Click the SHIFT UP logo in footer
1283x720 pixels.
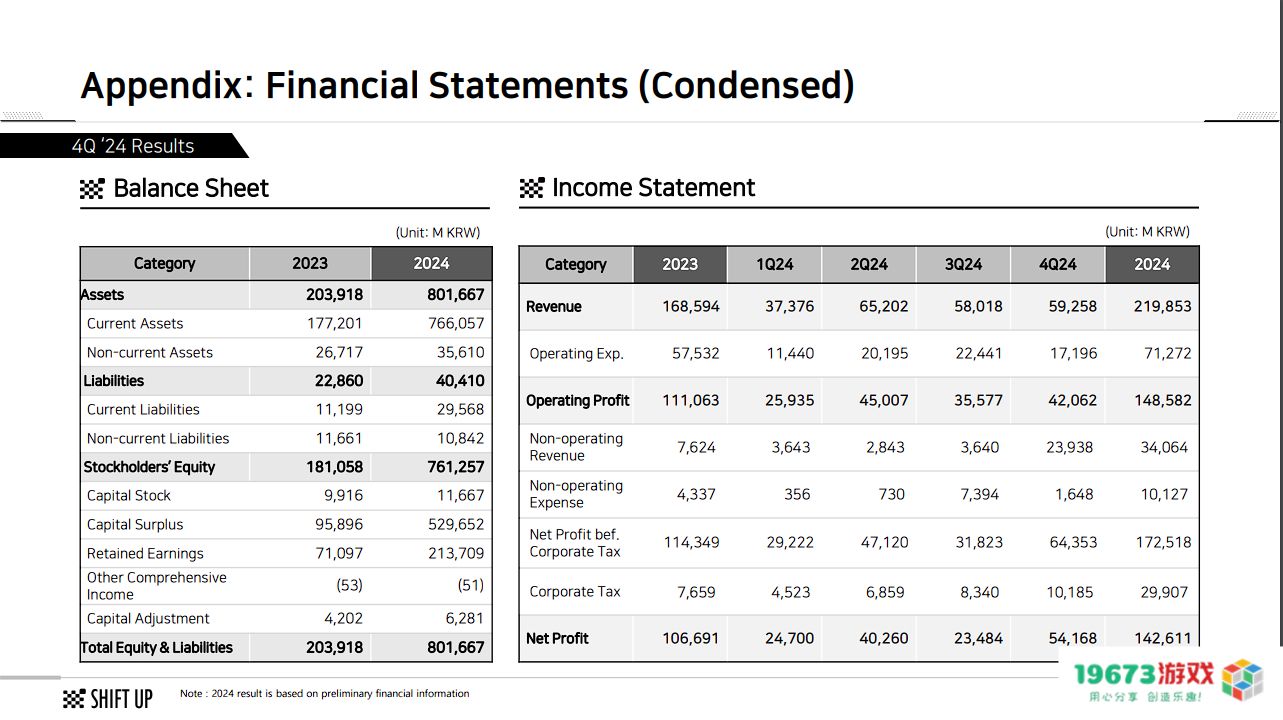[x=108, y=698]
